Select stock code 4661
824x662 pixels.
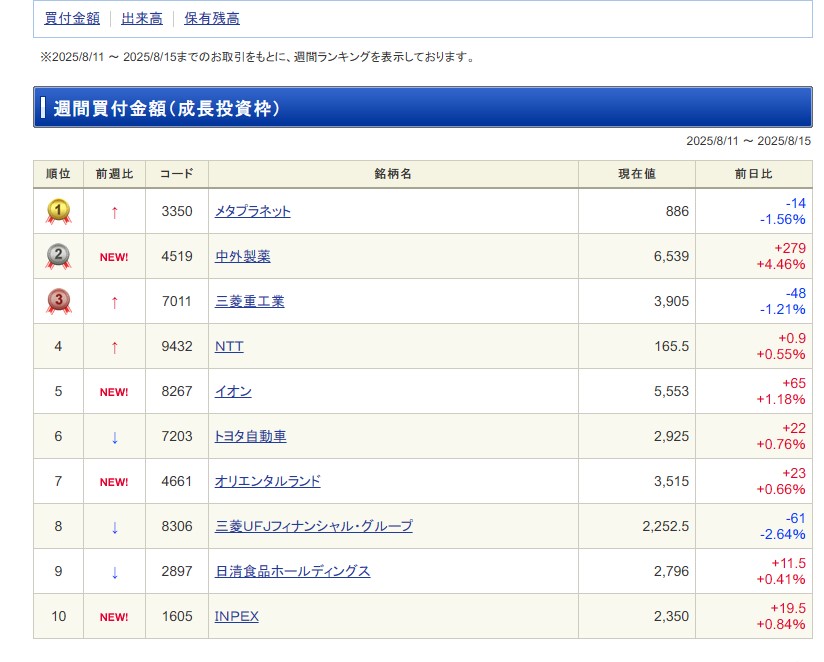(177, 481)
